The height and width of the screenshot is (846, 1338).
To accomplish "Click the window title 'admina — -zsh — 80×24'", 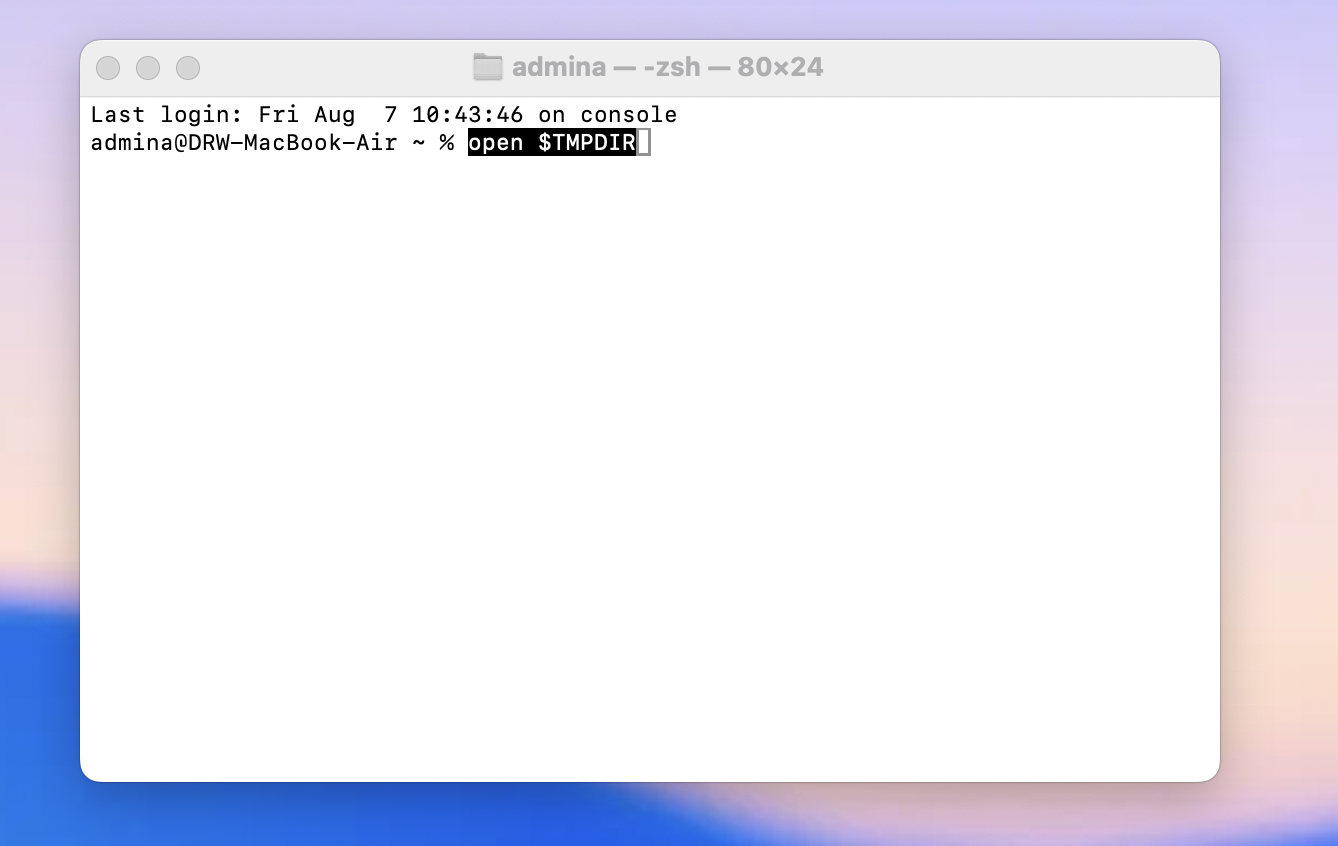I will (667, 67).
